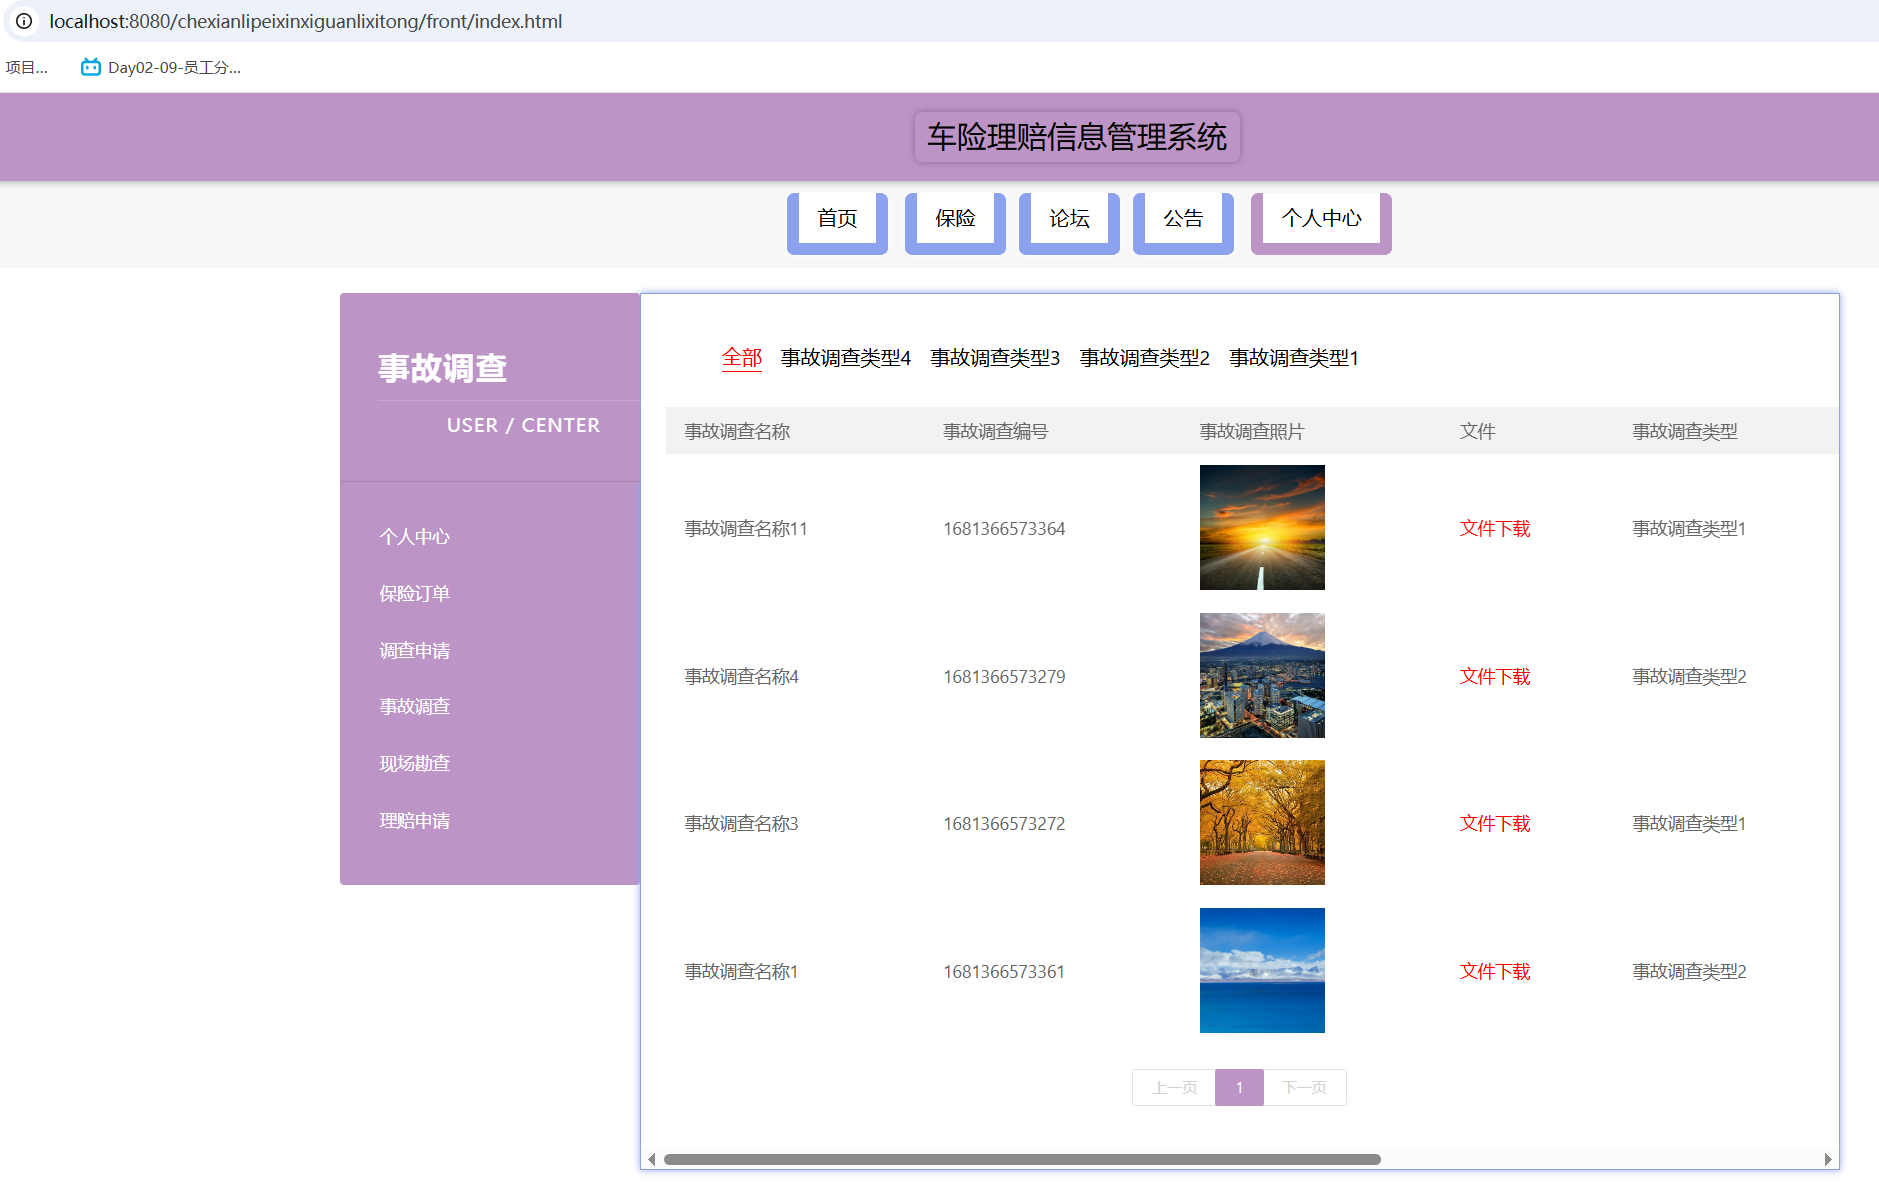Click the 事故调查名称3 cell
1879x1183 pixels.
(x=742, y=824)
